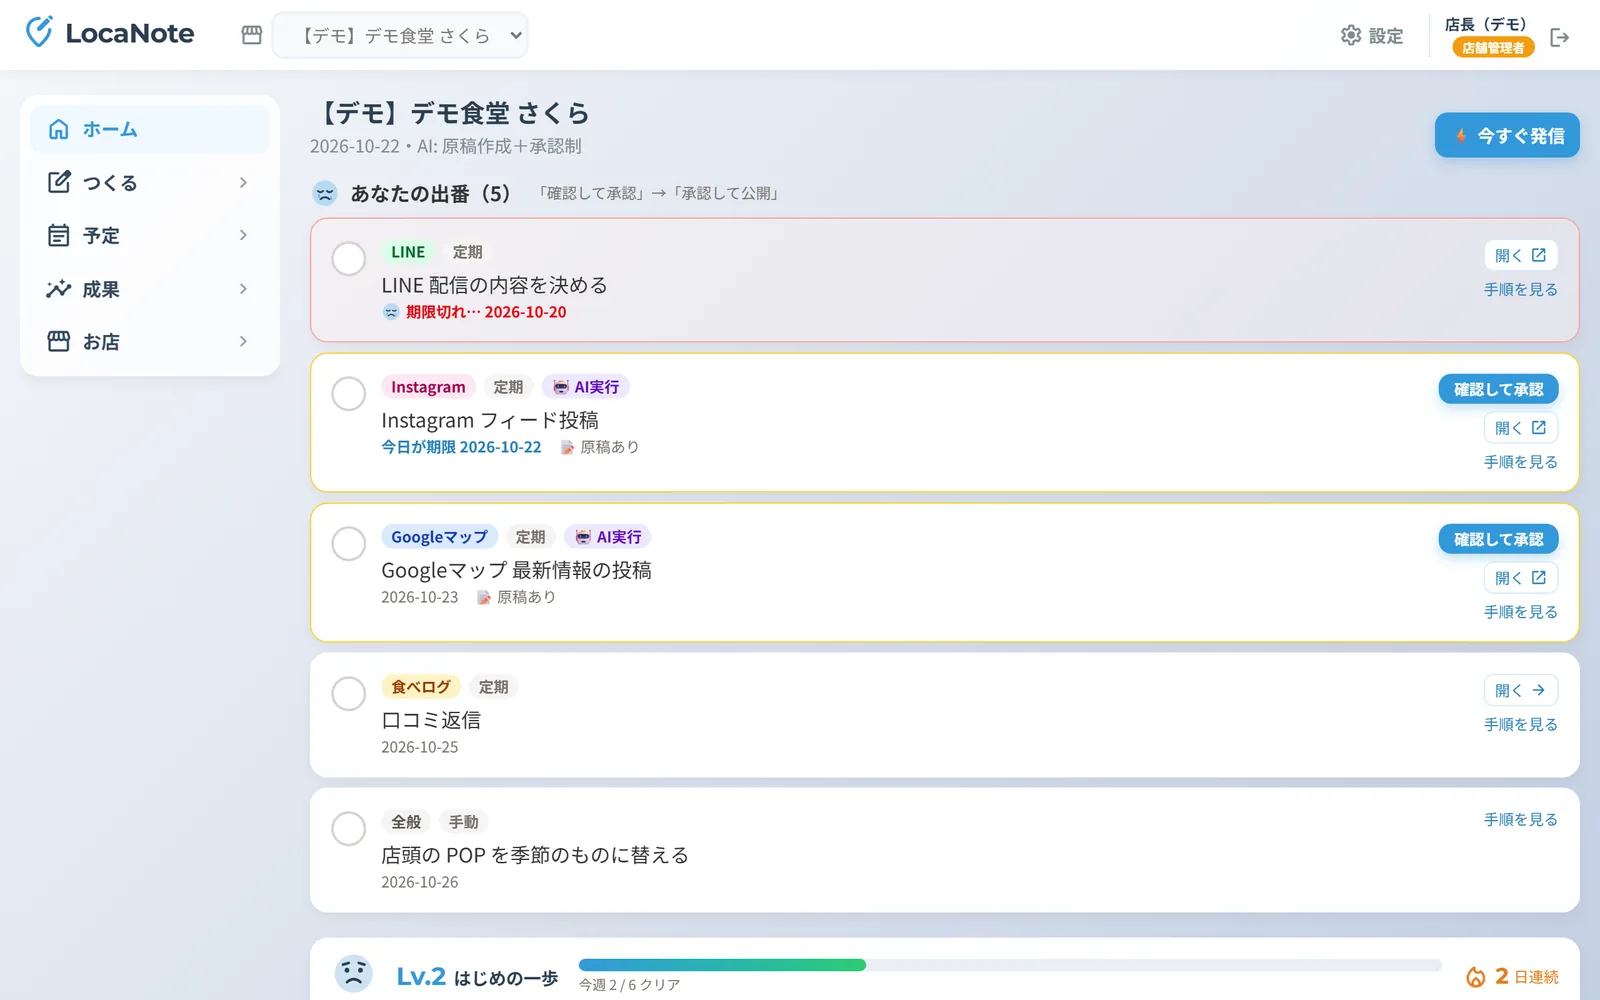Click the robot icon in Googleマップ AI実行 badge

tap(583, 537)
